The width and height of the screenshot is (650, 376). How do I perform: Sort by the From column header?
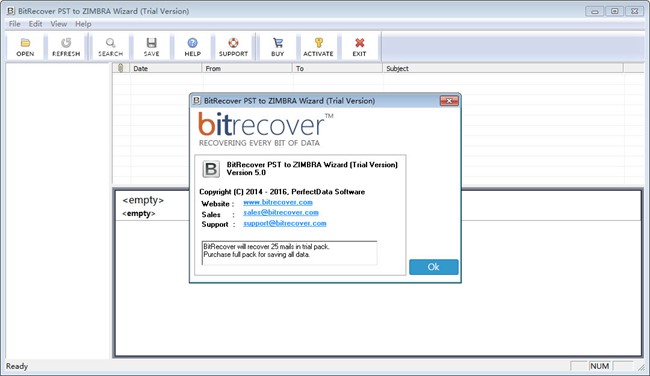pos(247,68)
